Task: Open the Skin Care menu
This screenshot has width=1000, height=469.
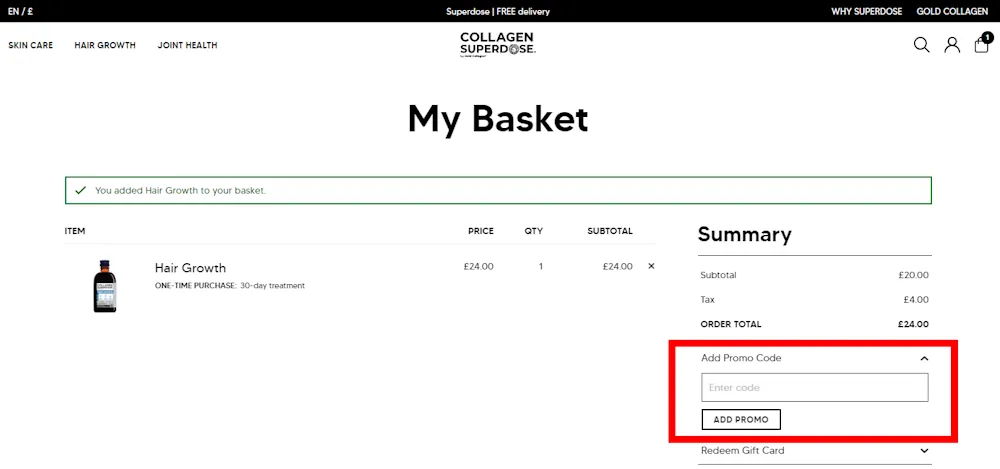Action: coord(31,45)
